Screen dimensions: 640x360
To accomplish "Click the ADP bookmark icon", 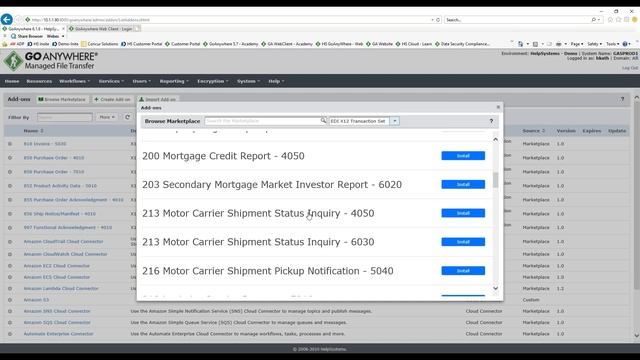I will point(13,44).
